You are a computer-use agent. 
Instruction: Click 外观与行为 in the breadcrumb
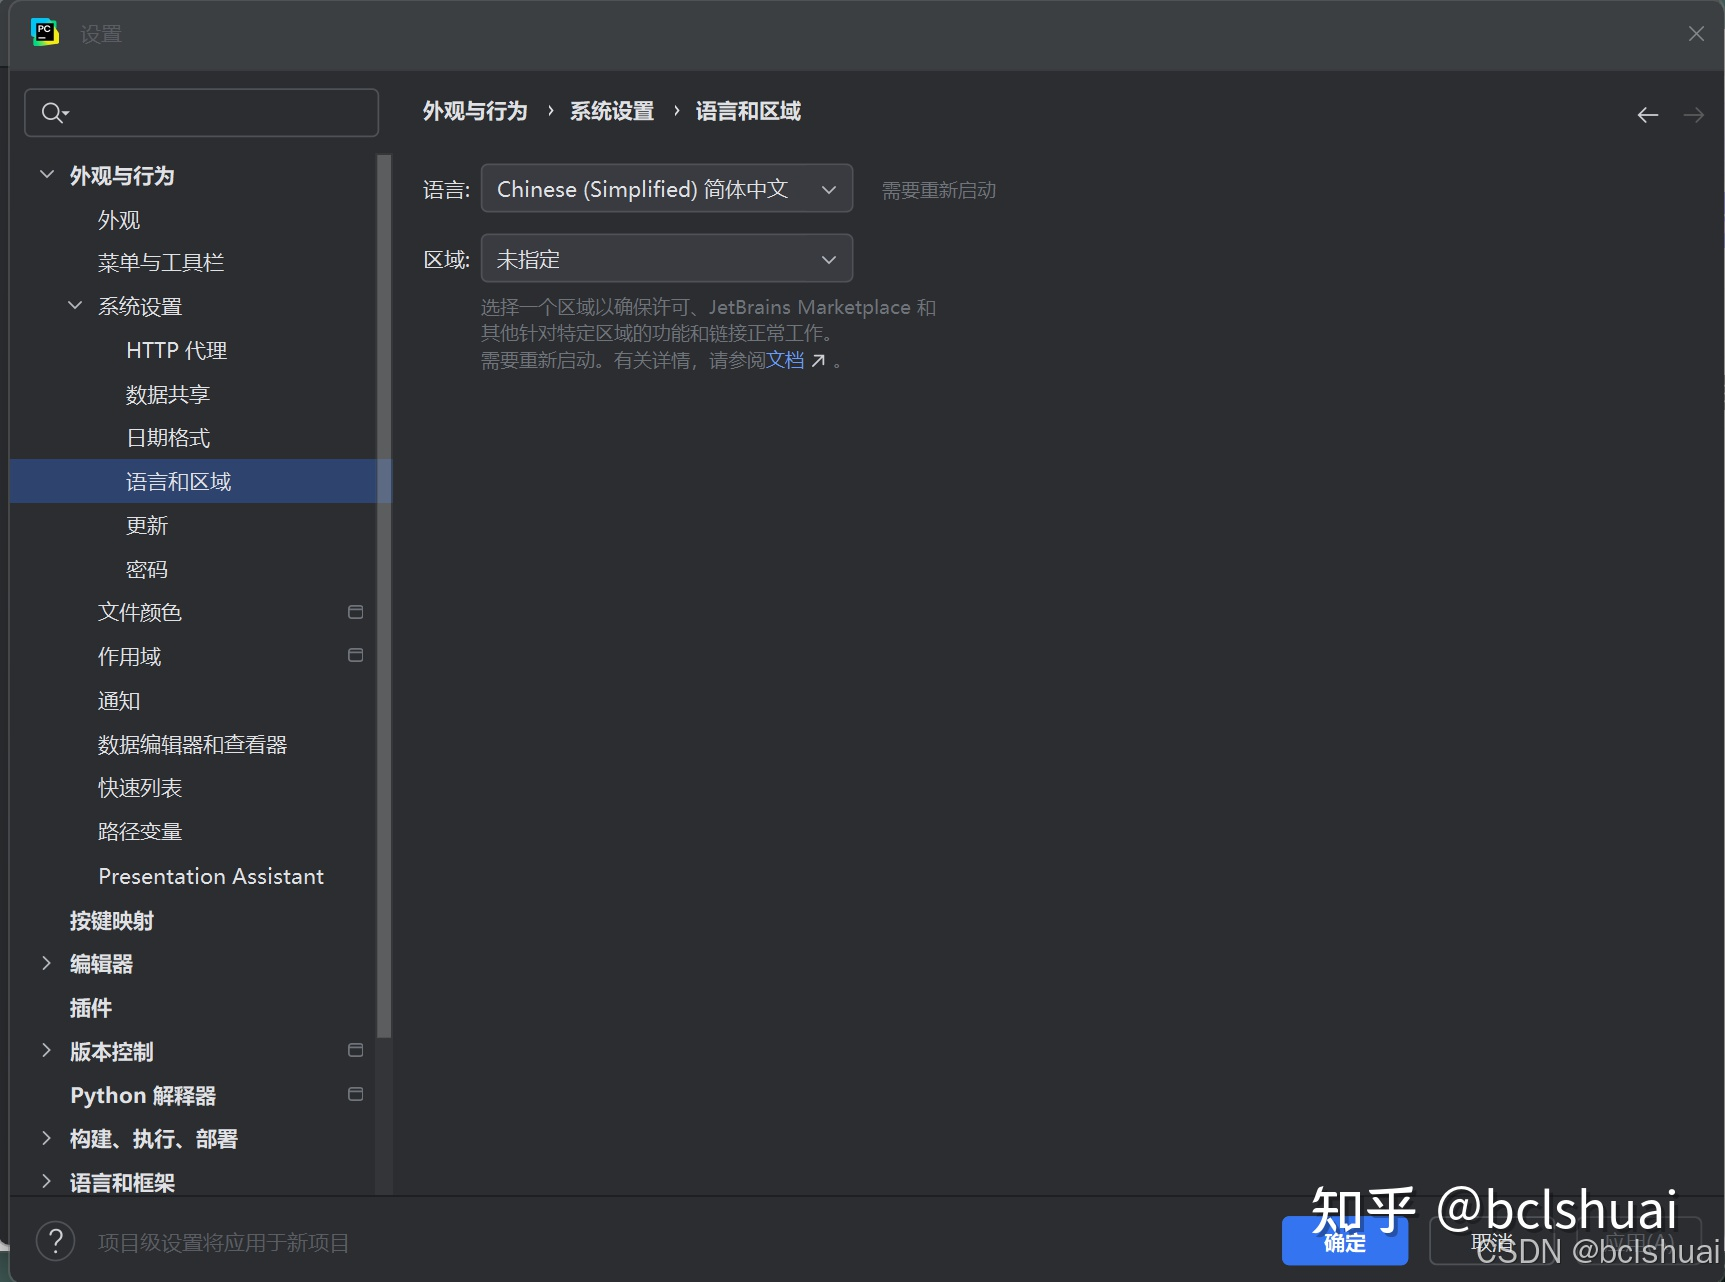475,111
